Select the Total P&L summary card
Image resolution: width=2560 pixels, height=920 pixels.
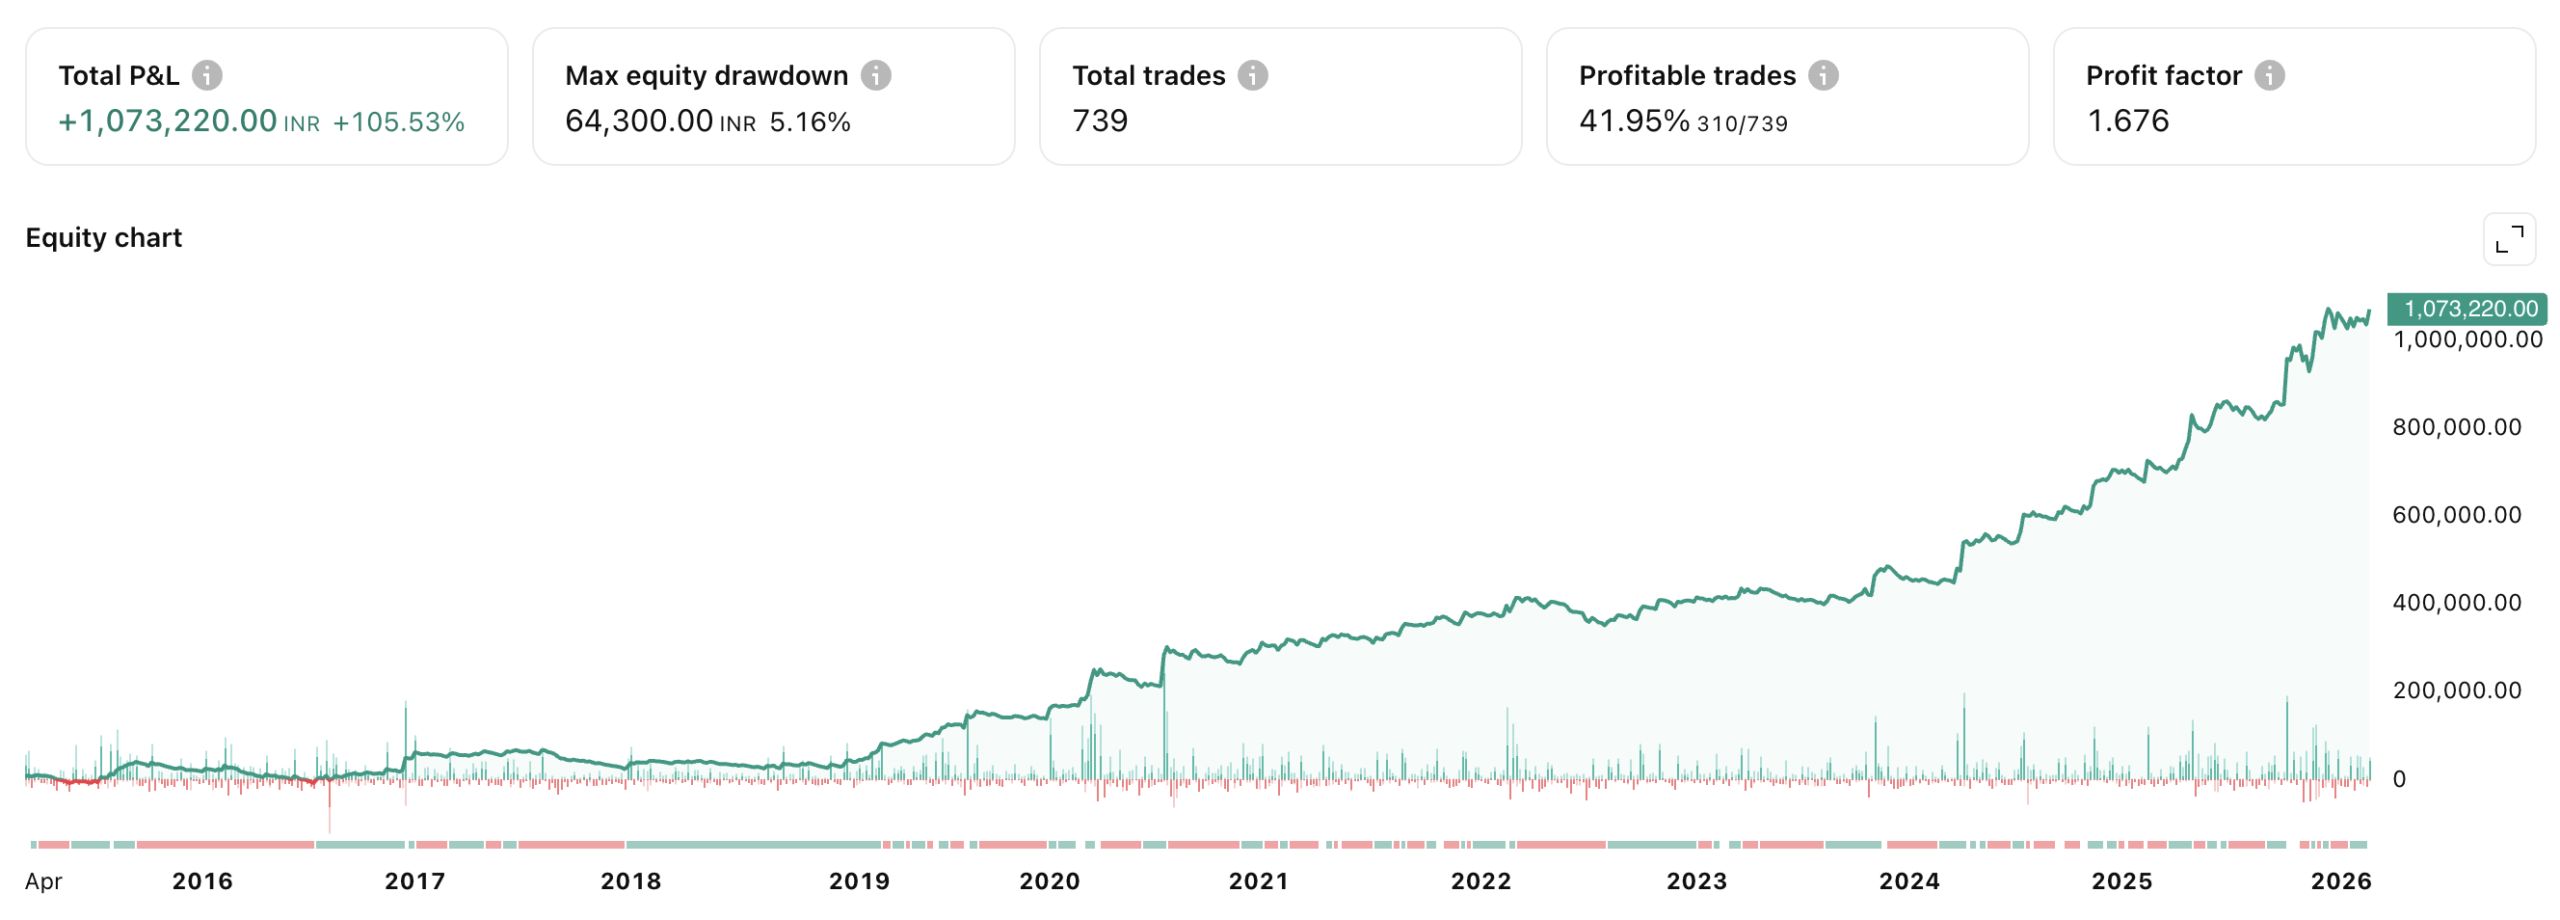click(268, 96)
